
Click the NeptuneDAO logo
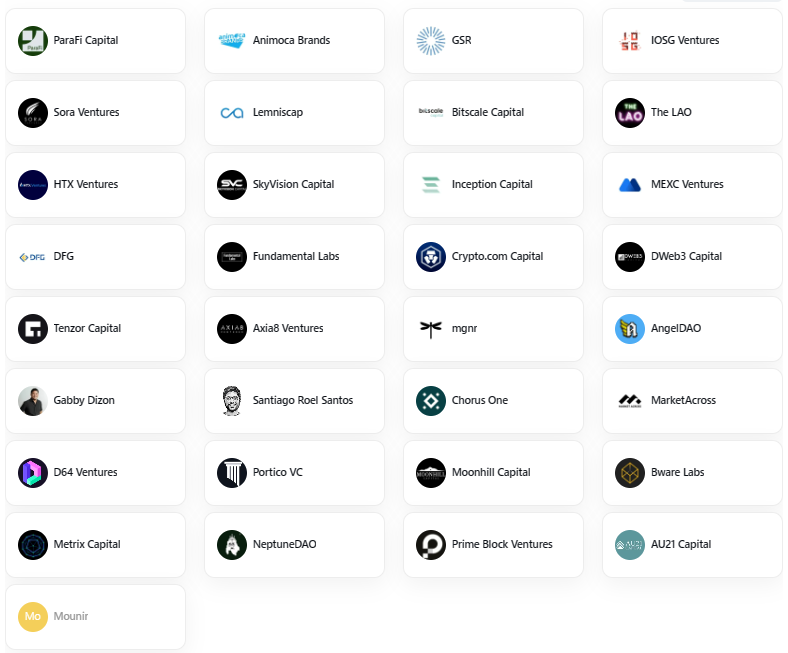click(232, 544)
